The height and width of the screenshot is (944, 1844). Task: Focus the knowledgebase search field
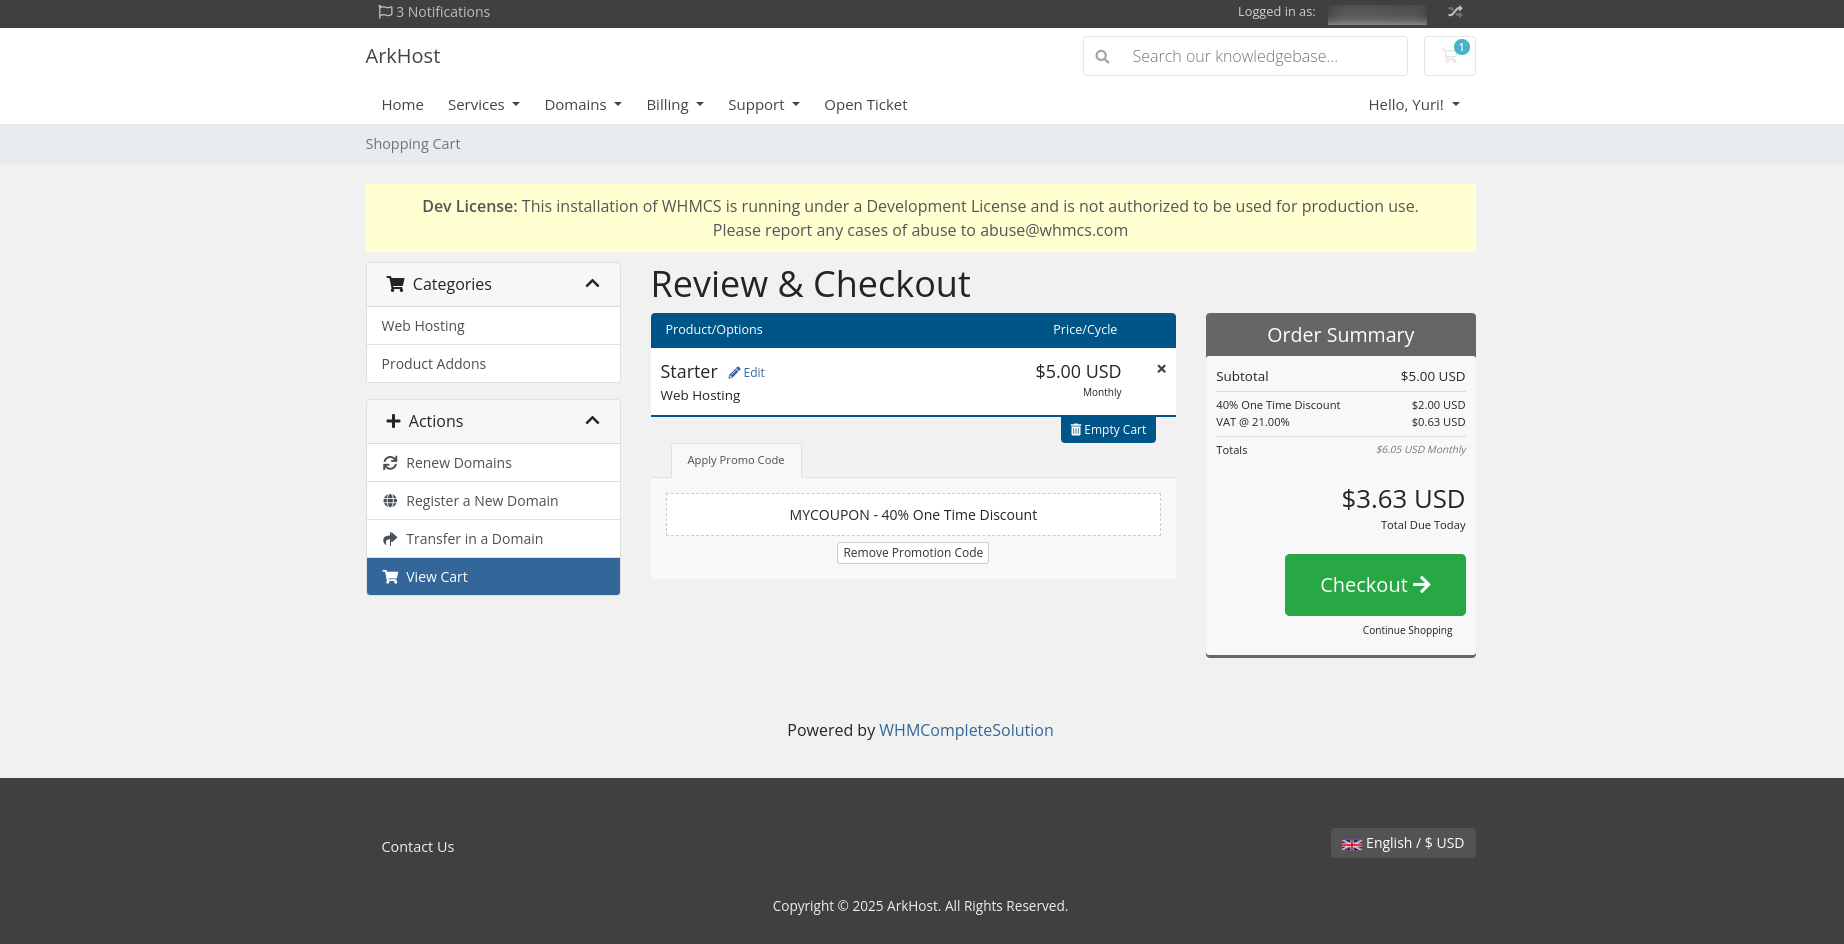click(1262, 57)
